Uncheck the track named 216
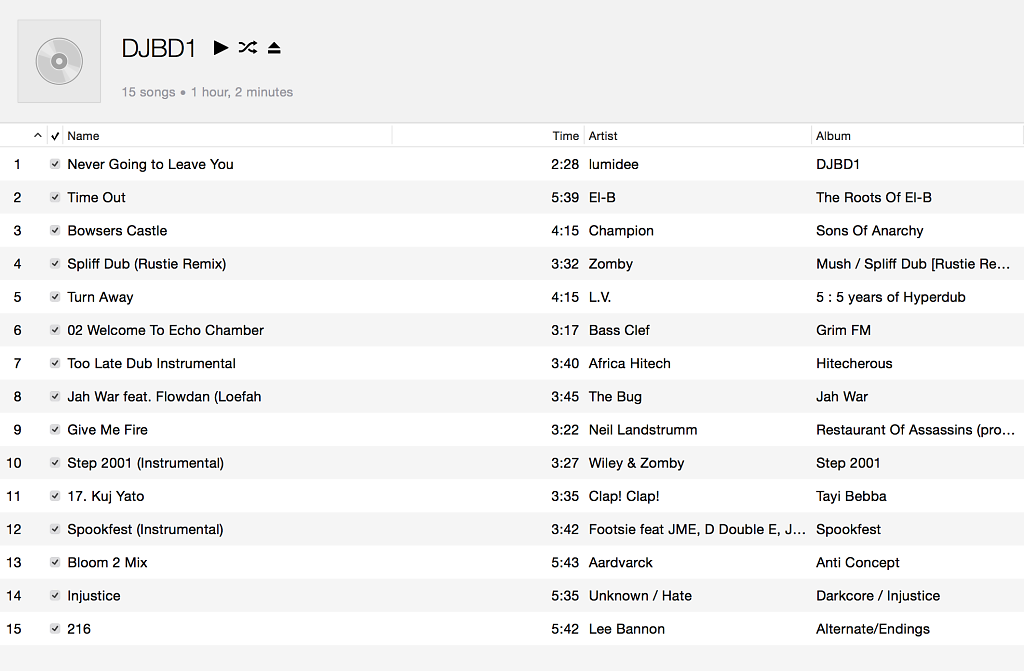 (55, 629)
